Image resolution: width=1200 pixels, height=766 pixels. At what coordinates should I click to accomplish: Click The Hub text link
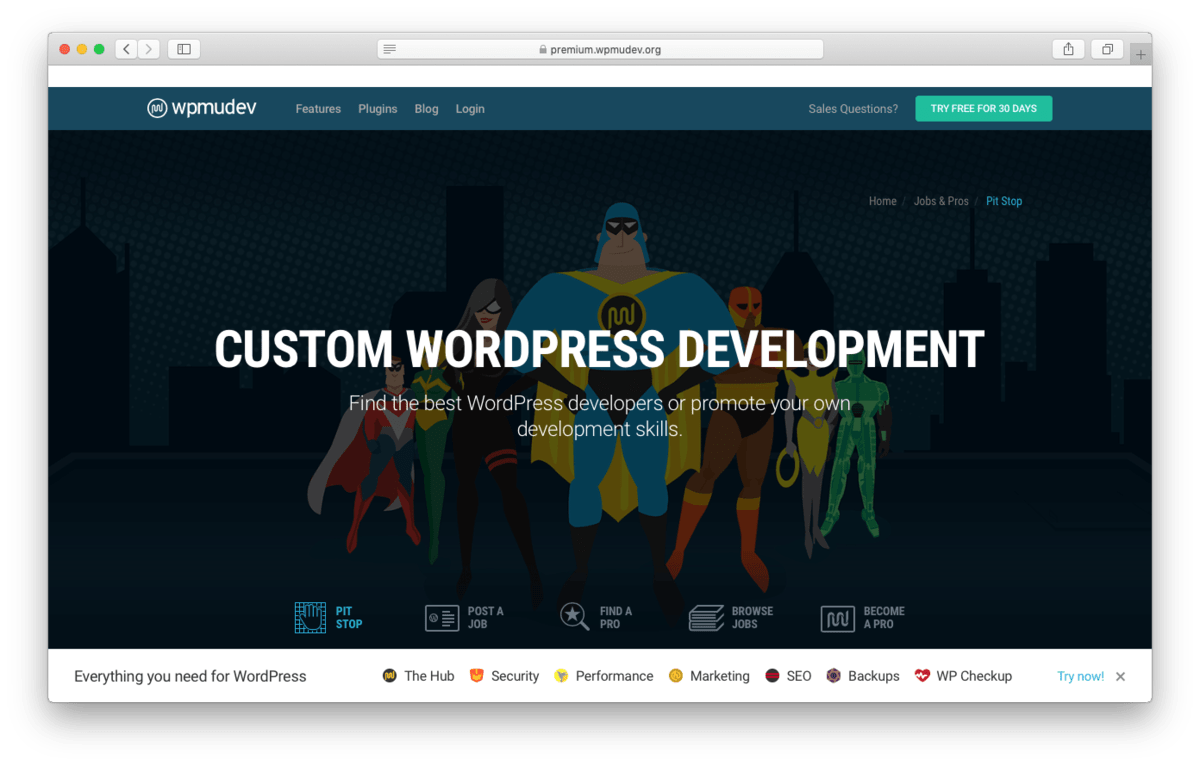pyautogui.click(x=429, y=676)
